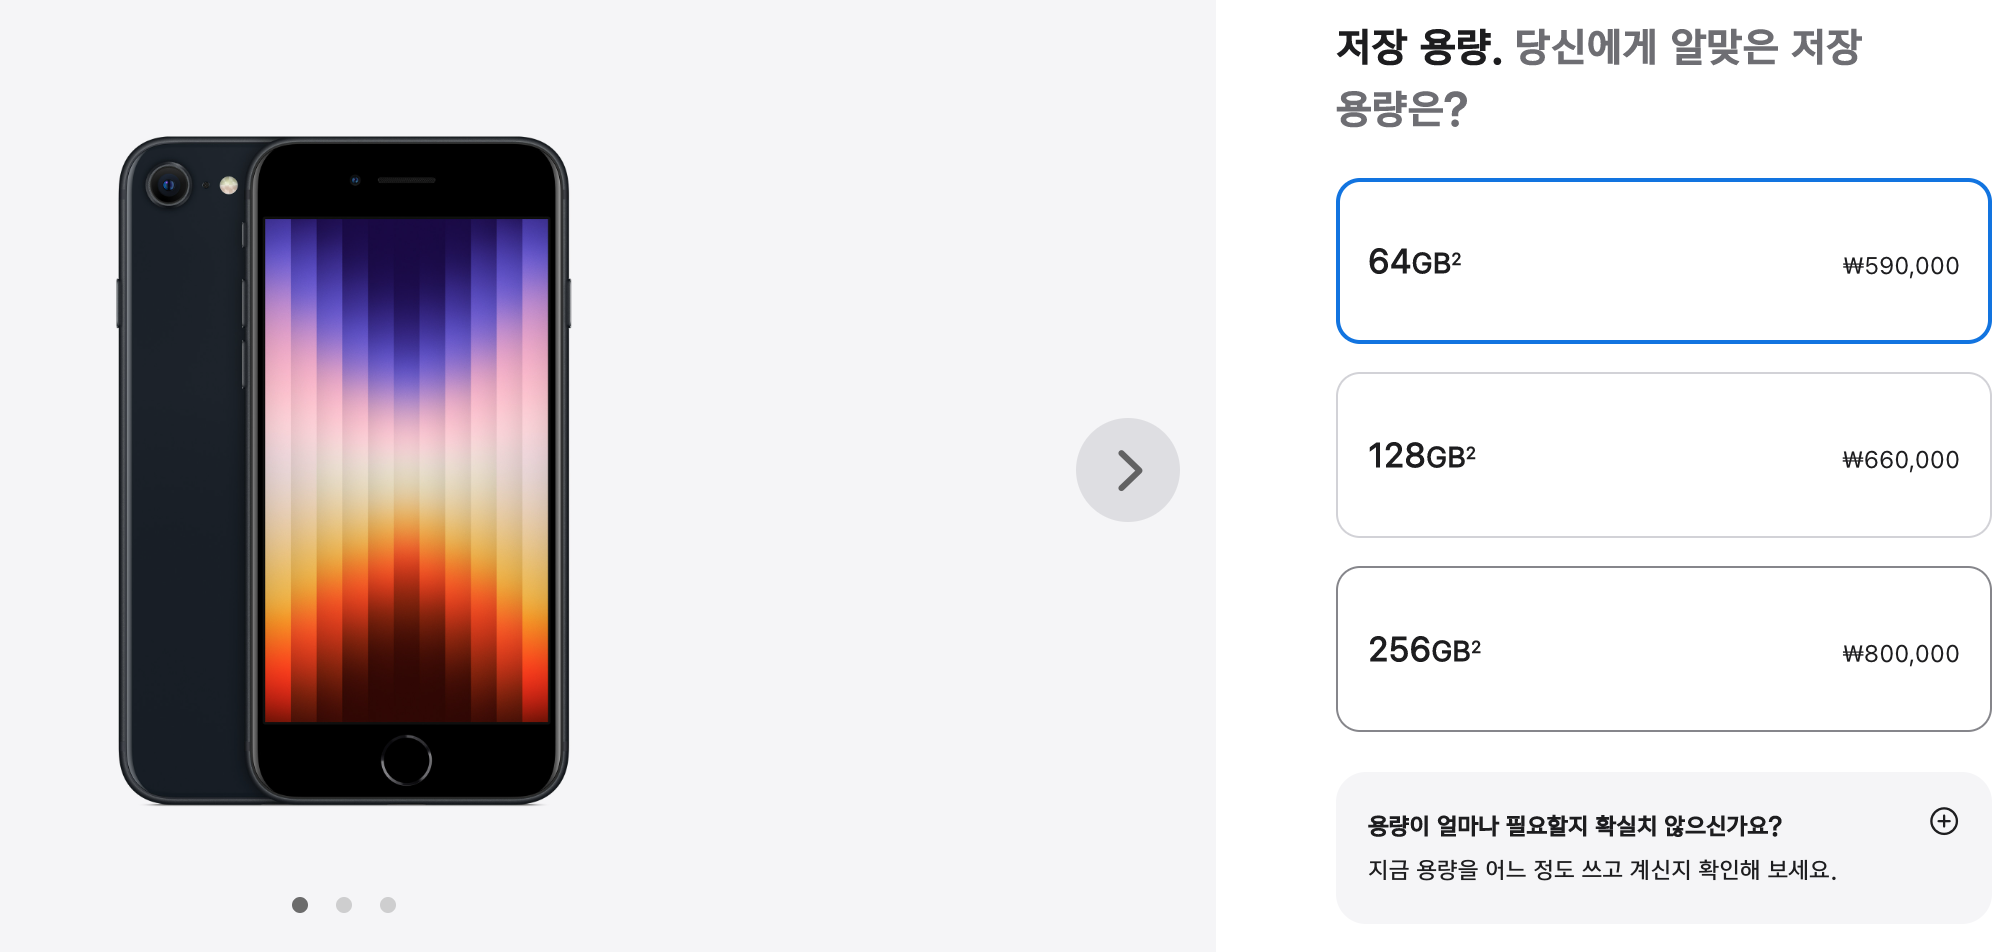The height and width of the screenshot is (952, 2012).
Task: Go to the first gallery dot indicator
Action: [300, 905]
